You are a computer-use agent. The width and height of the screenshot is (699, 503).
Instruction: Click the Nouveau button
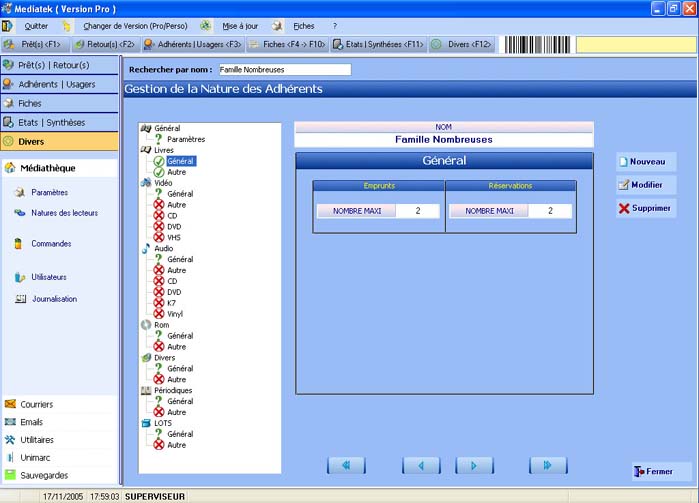click(646, 161)
